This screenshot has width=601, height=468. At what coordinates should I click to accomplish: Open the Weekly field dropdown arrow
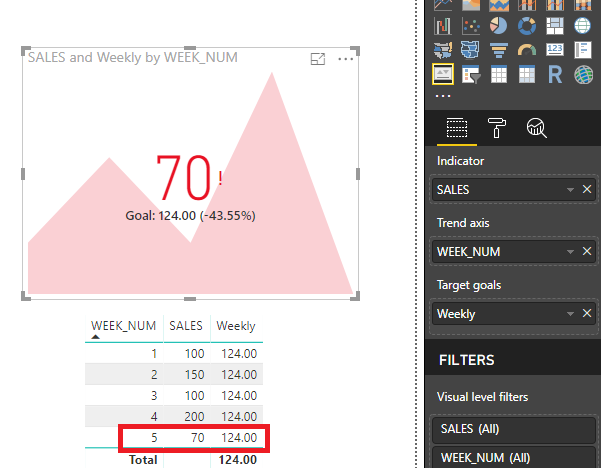pyautogui.click(x=570, y=314)
